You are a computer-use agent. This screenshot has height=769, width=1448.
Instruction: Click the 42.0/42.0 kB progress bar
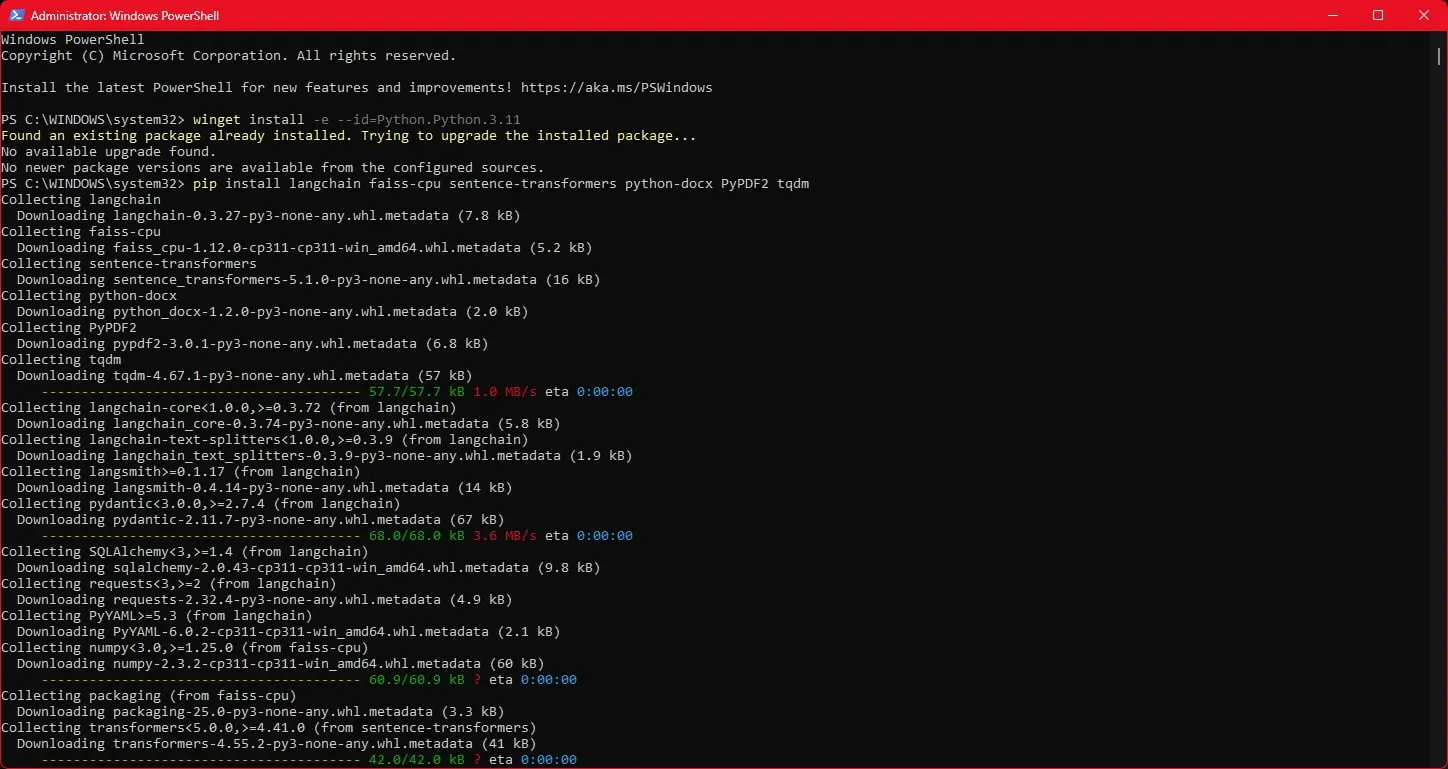[201, 760]
